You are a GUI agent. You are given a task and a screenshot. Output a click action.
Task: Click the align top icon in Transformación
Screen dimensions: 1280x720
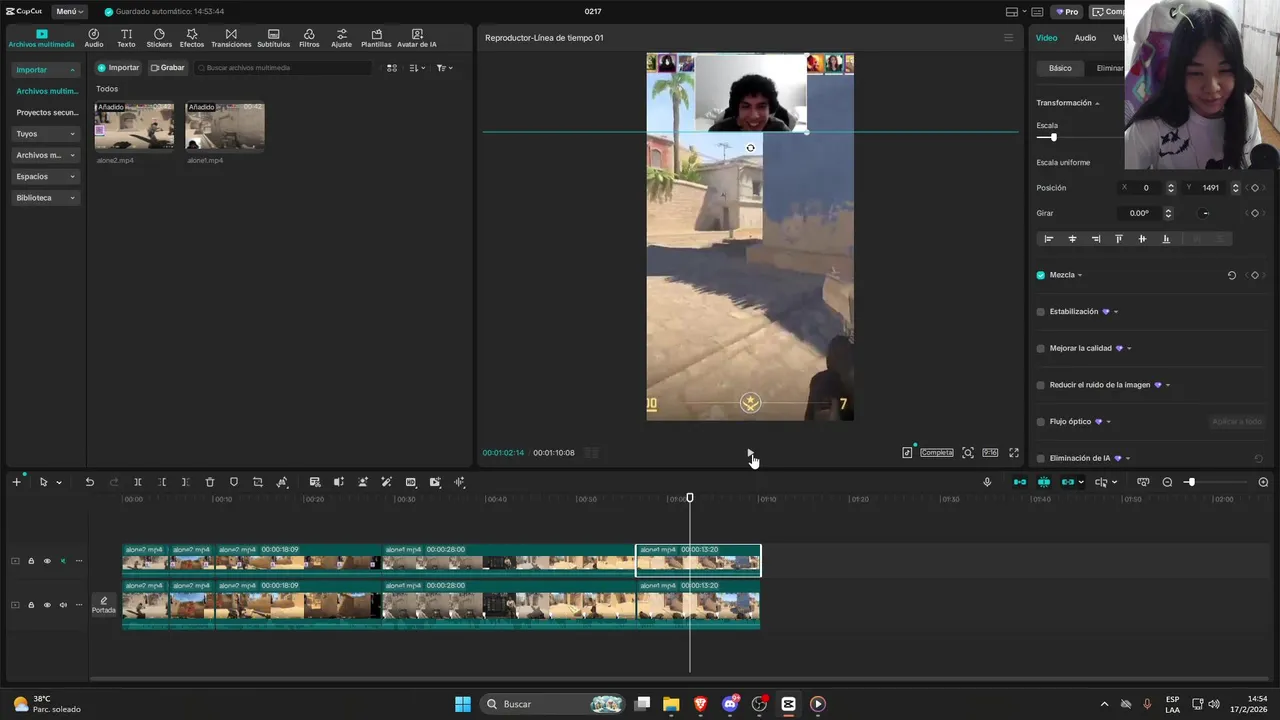1119,239
